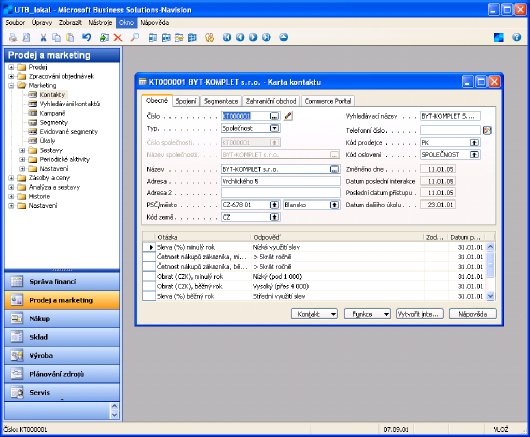Open lookup arrow of Kód země field
This screenshot has height=437, width=530.
click(274, 217)
